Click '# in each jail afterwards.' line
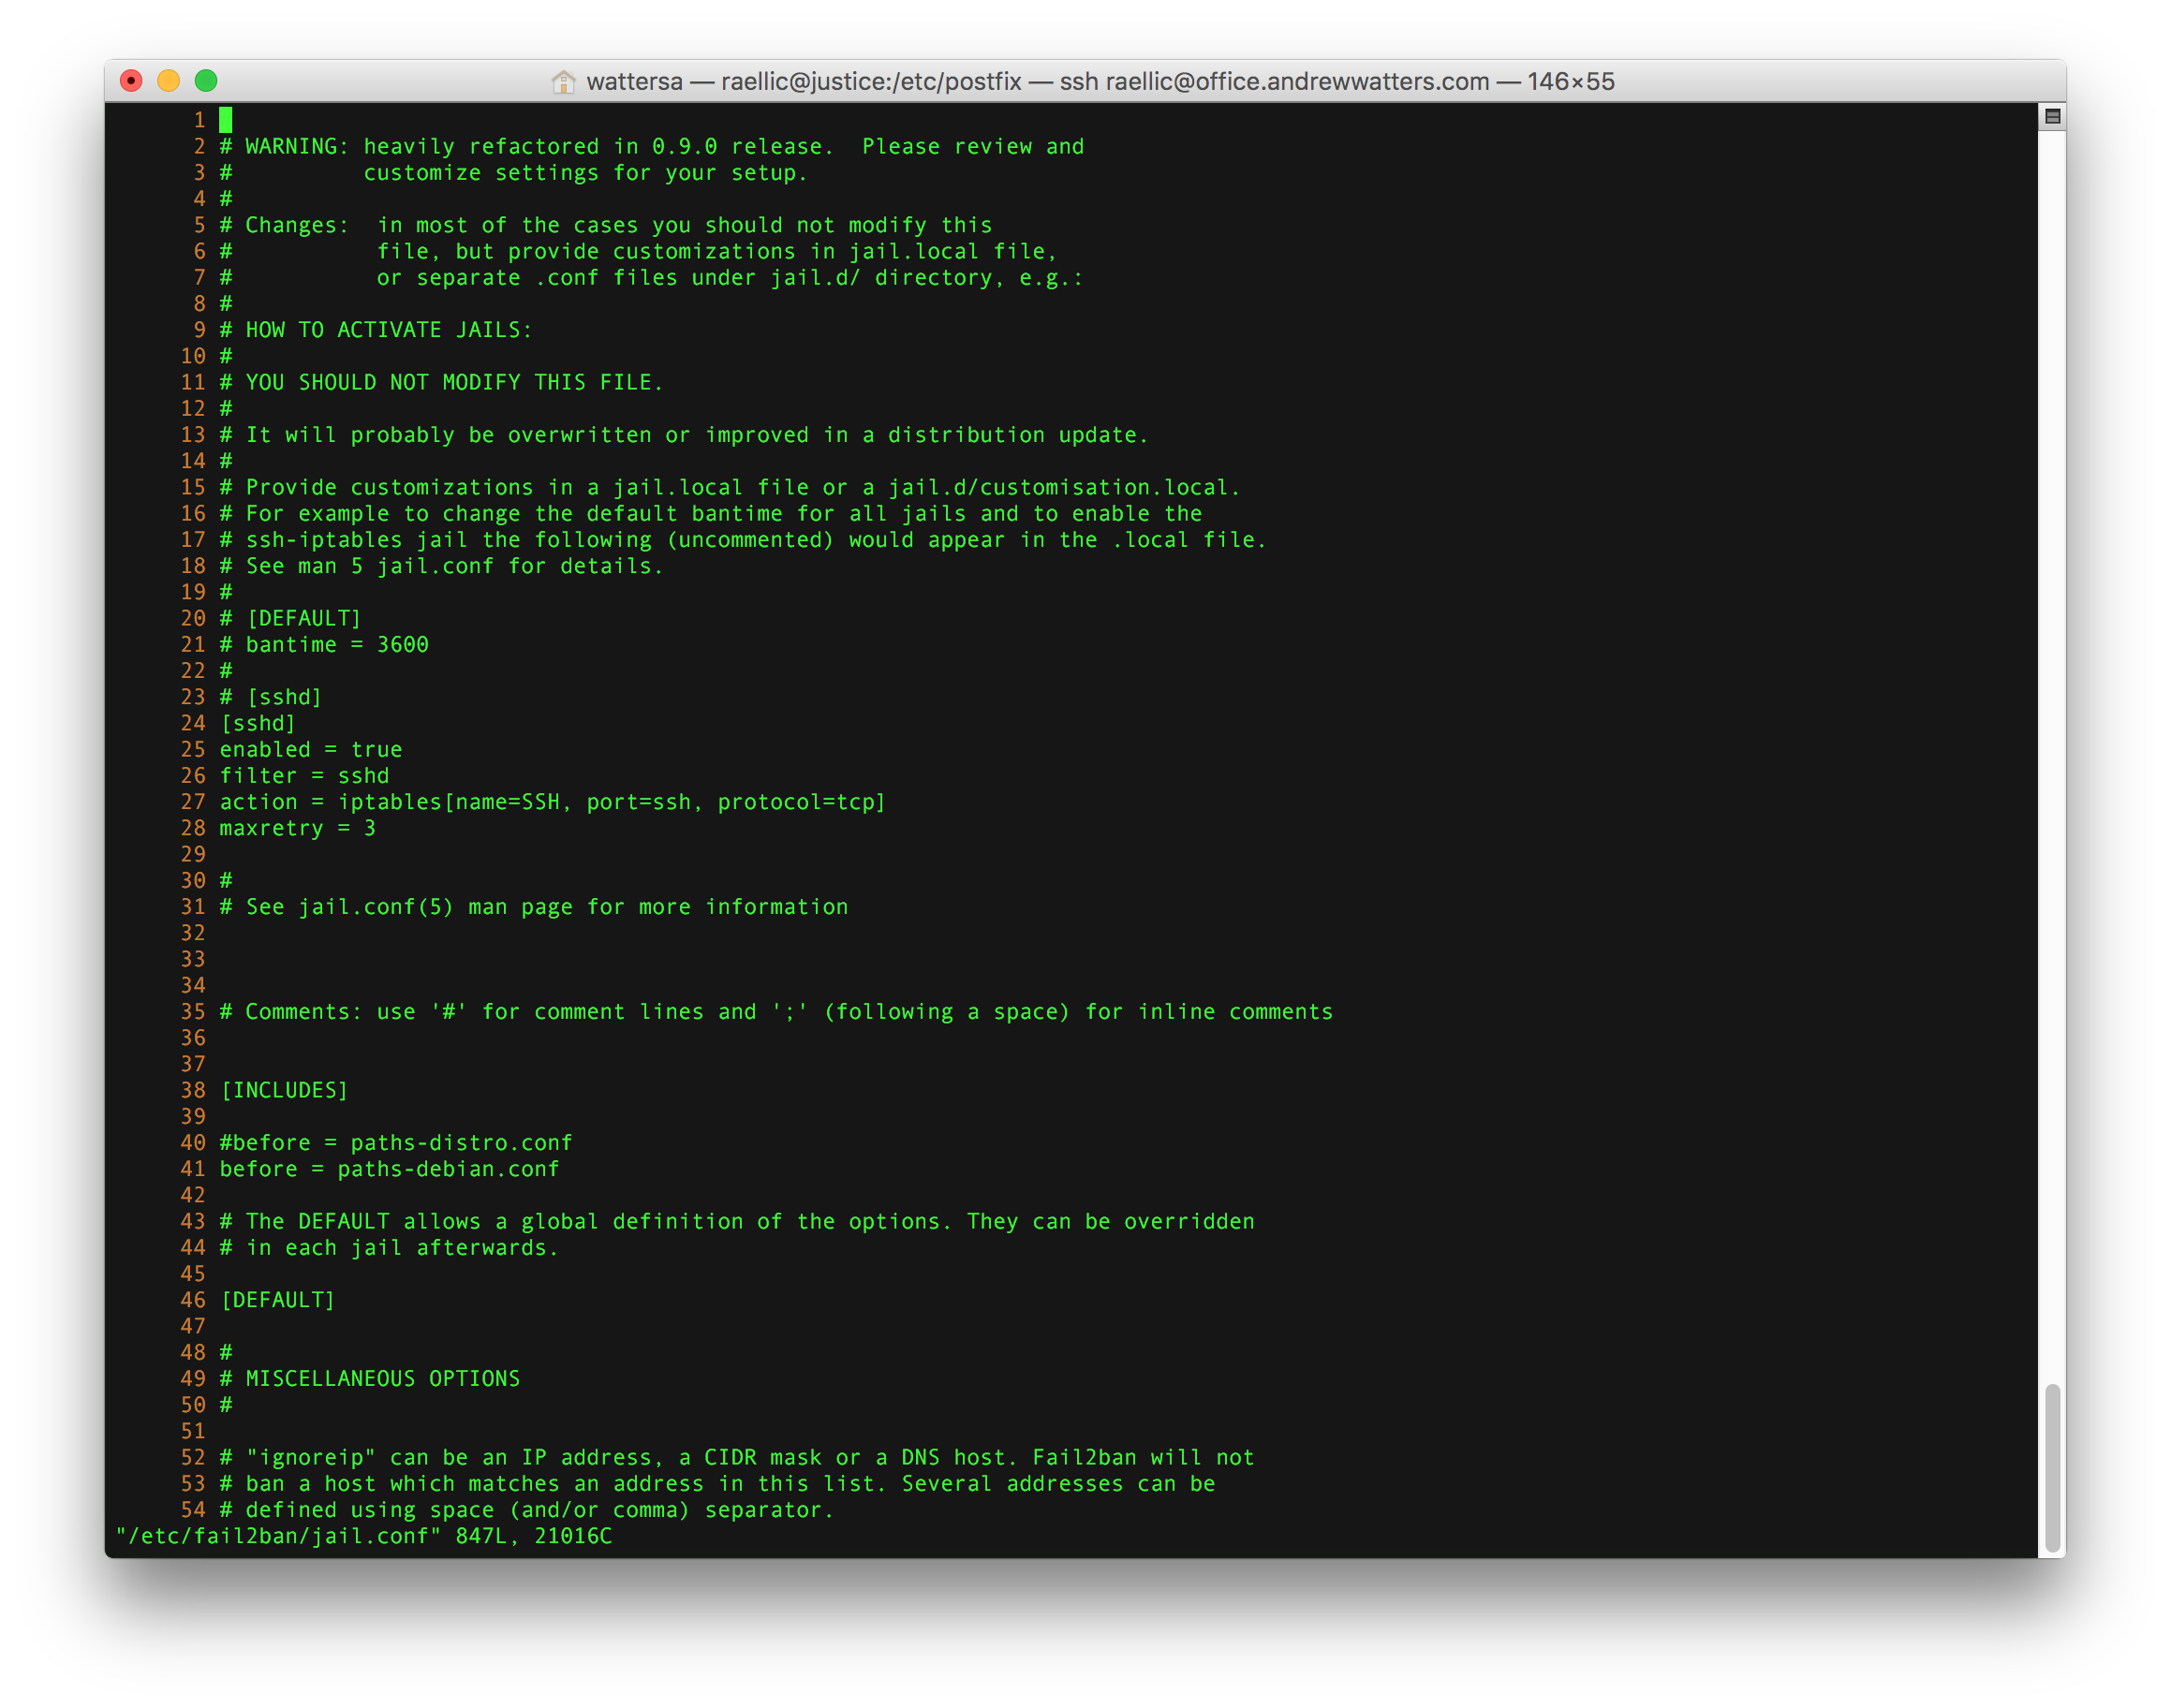This screenshot has width=2171, height=1708. coord(389,1248)
